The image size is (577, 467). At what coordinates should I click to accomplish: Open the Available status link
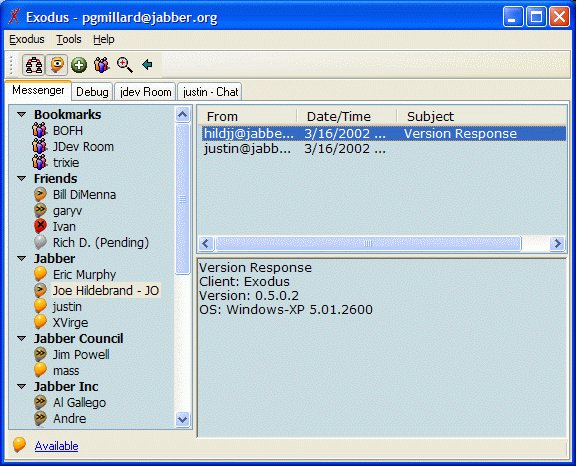[56, 446]
